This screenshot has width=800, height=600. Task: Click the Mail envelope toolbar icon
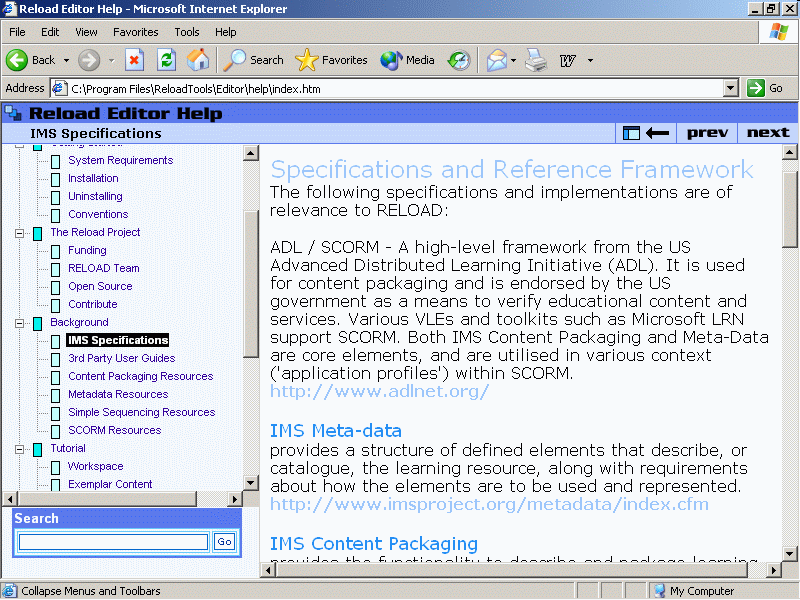[496, 60]
